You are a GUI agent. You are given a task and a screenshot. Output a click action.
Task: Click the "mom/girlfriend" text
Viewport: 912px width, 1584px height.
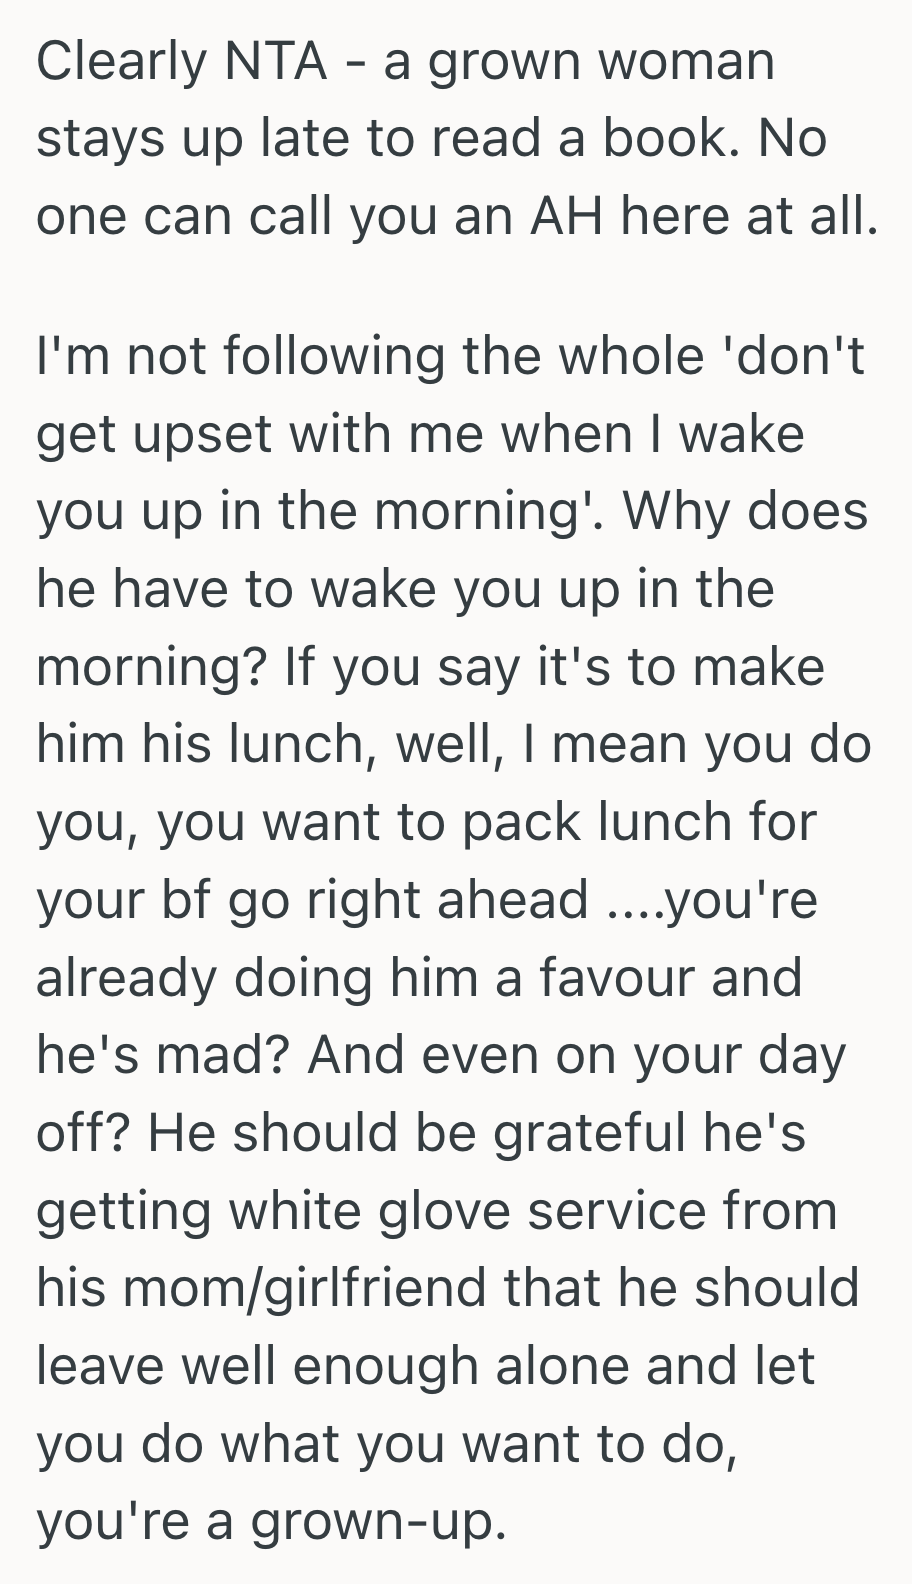click(x=312, y=1287)
